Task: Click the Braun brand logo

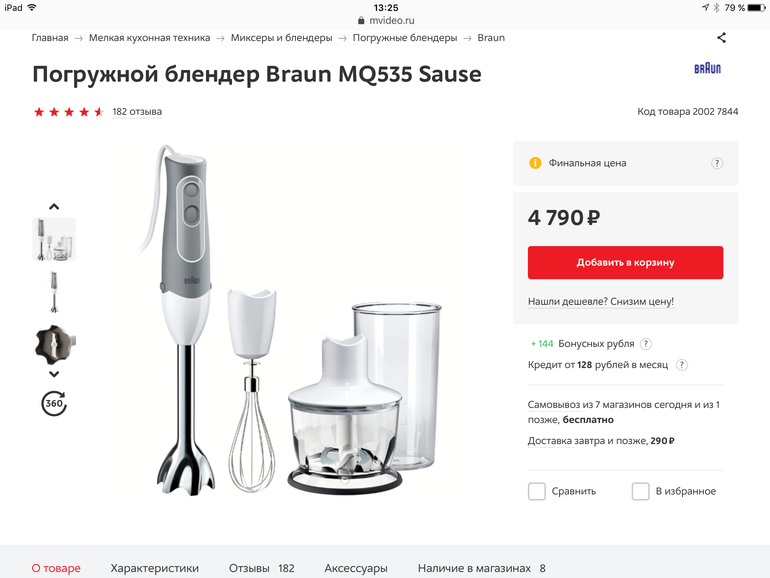Action: coord(707,69)
